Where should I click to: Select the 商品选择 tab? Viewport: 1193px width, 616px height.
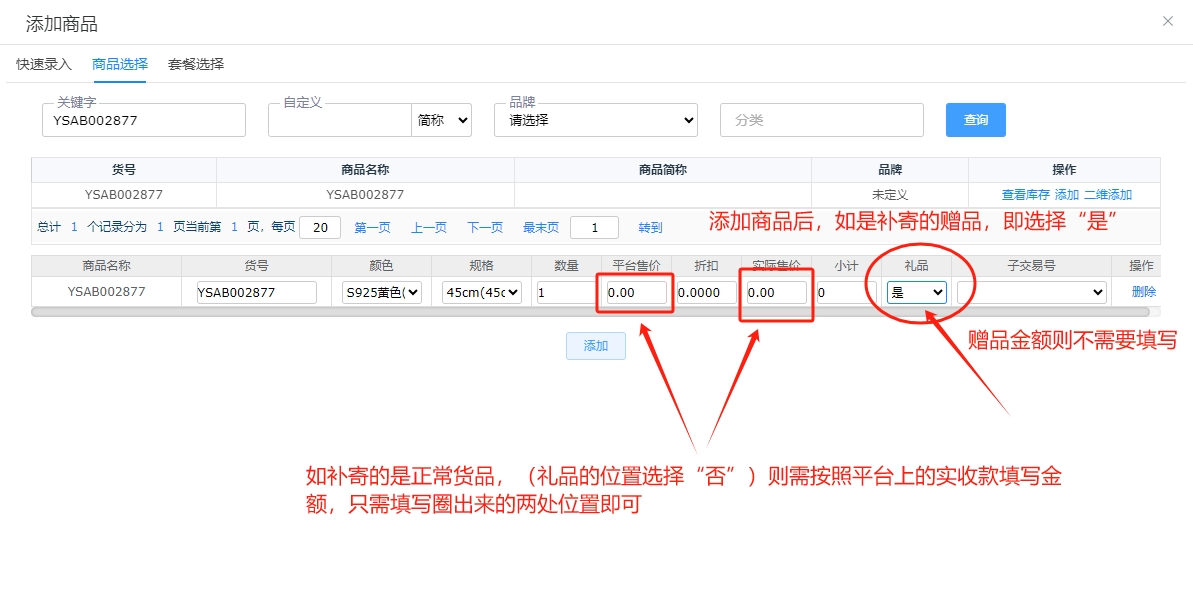[x=119, y=64]
